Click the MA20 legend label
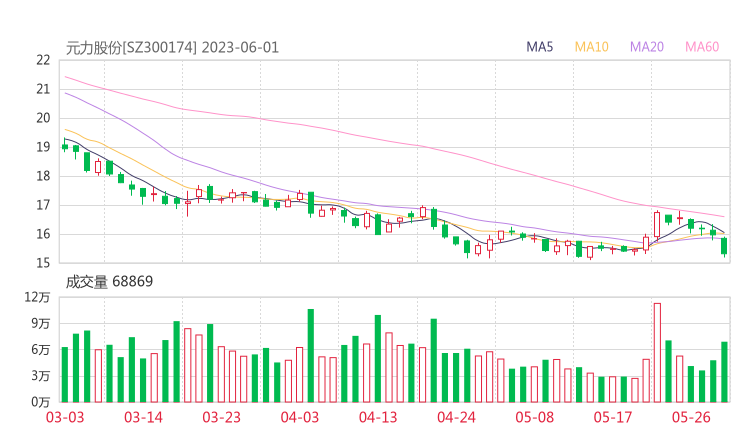740x440 pixels. point(647,47)
